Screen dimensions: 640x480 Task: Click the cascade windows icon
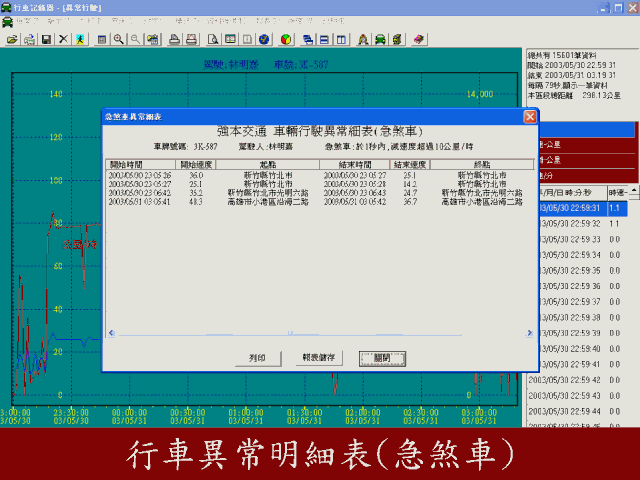pyautogui.click(x=308, y=39)
